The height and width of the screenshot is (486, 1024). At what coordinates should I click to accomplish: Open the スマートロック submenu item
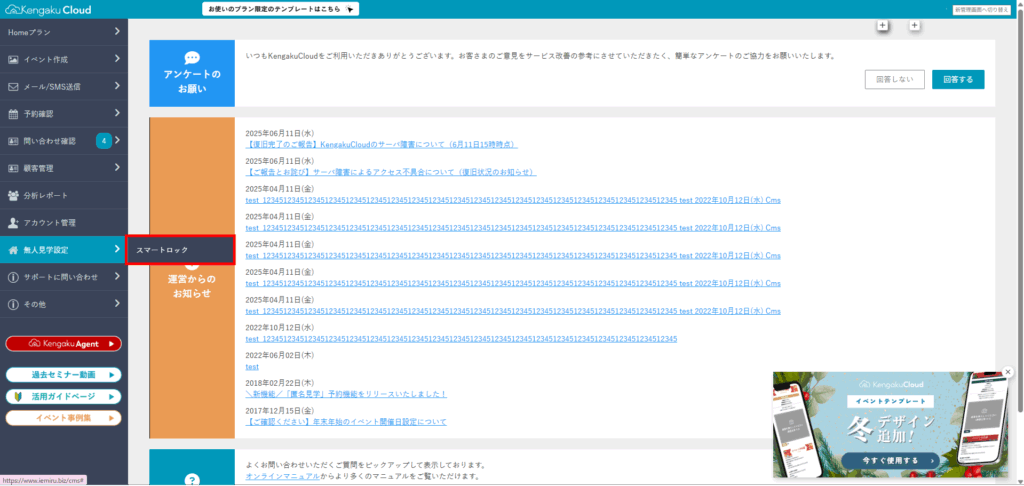180,250
